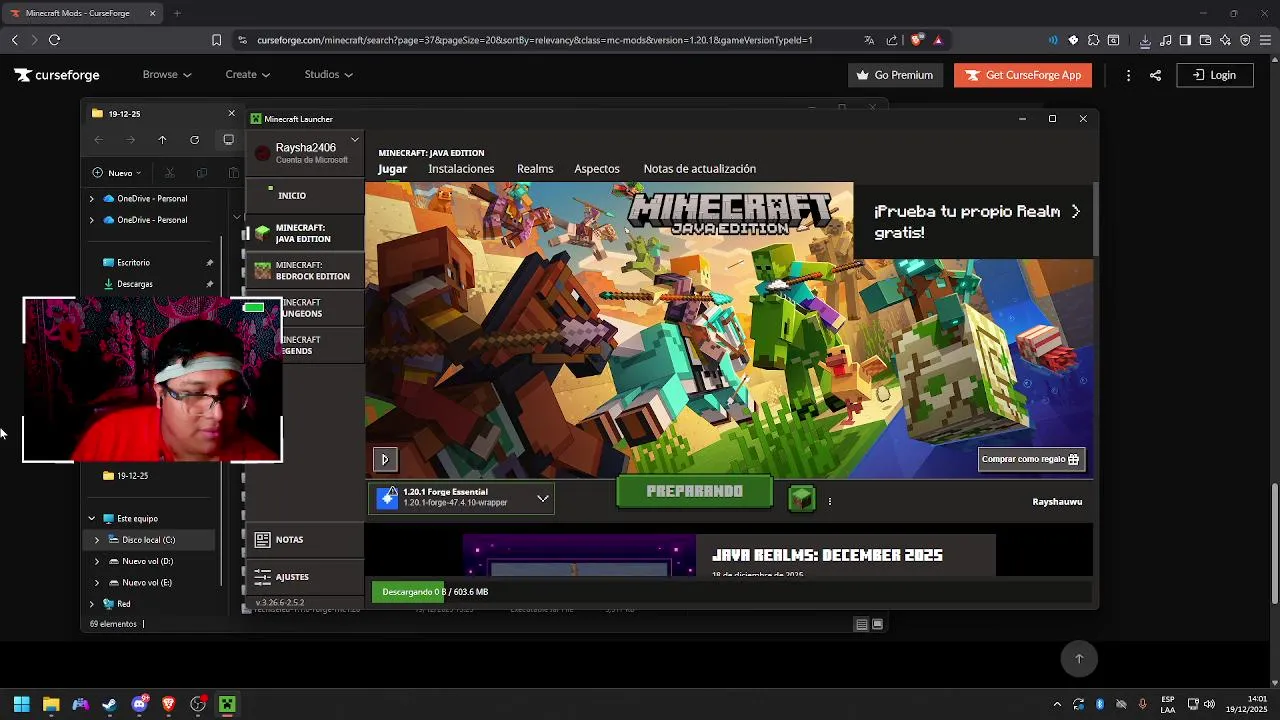1280x720 pixels.
Task: Click the PREPARANDO play button
Action: click(x=694, y=492)
